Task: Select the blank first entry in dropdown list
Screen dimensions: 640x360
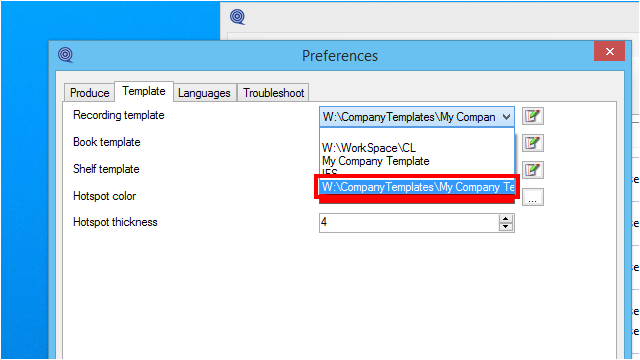Action: pyautogui.click(x=416, y=135)
